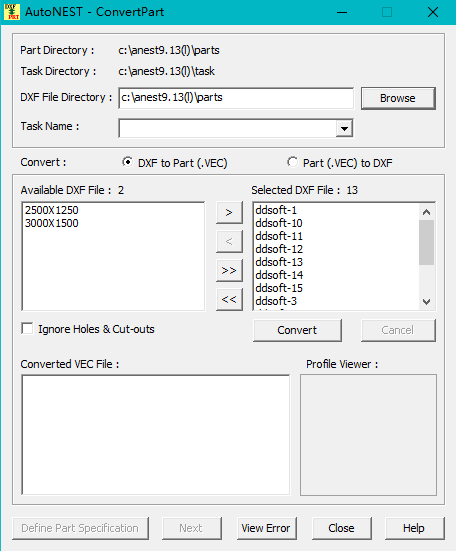
Task: Open View Error dialog
Action: 267,528
